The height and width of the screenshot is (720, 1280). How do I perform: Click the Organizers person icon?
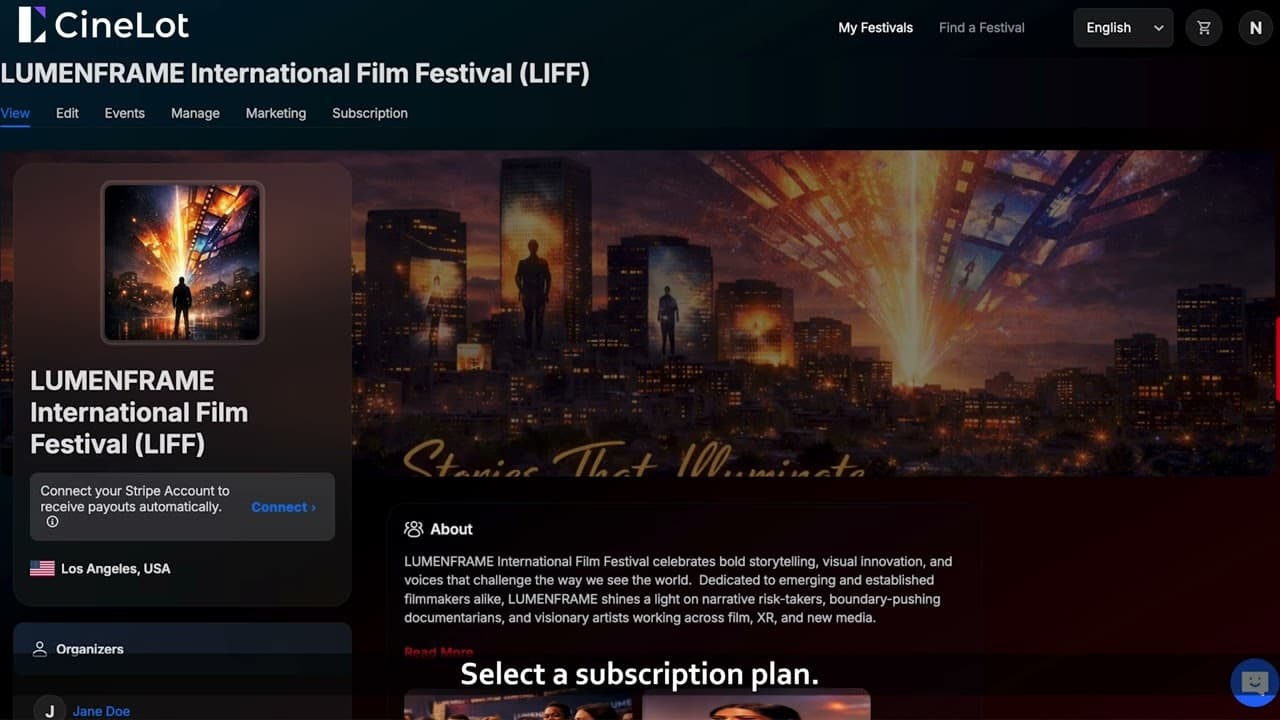(40, 649)
